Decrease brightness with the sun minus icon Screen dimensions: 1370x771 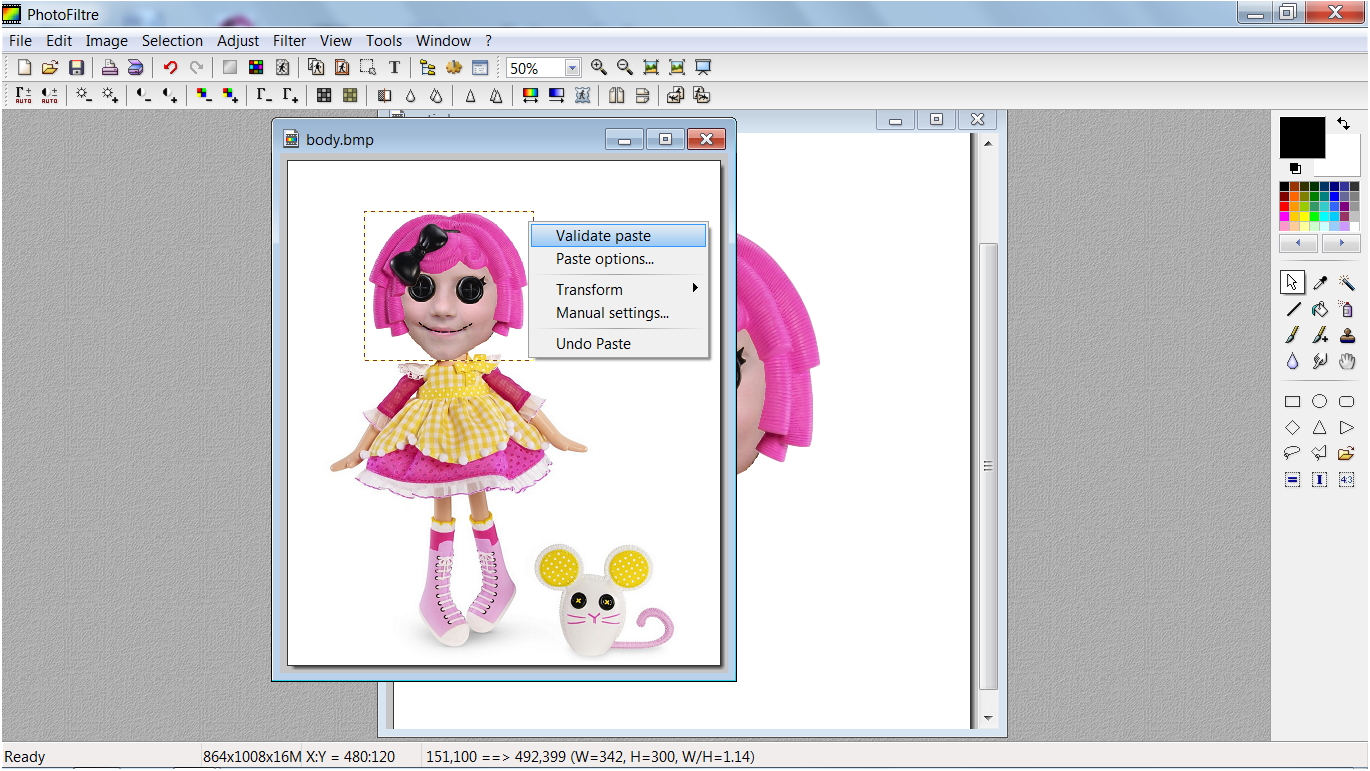pyautogui.click(x=84, y=95)
